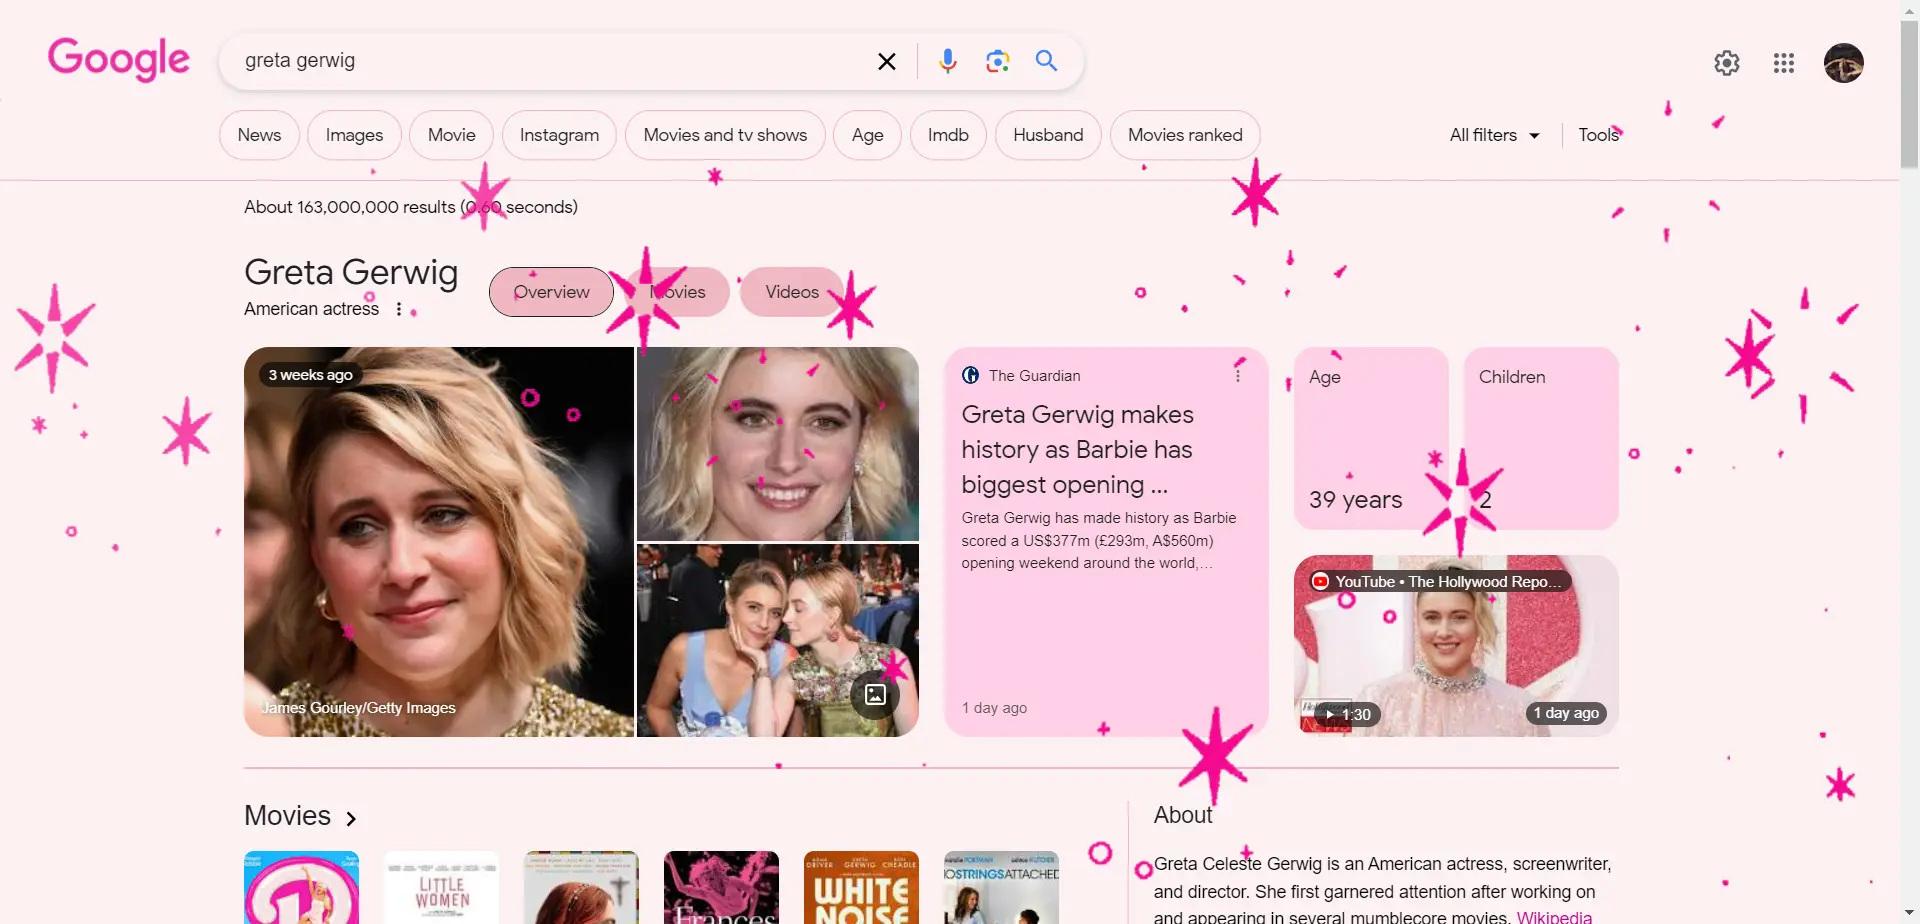Open the Google account profile picture
This screenshot has height=924, width=1920.
pyautogui.click(x=1843, y=63)
